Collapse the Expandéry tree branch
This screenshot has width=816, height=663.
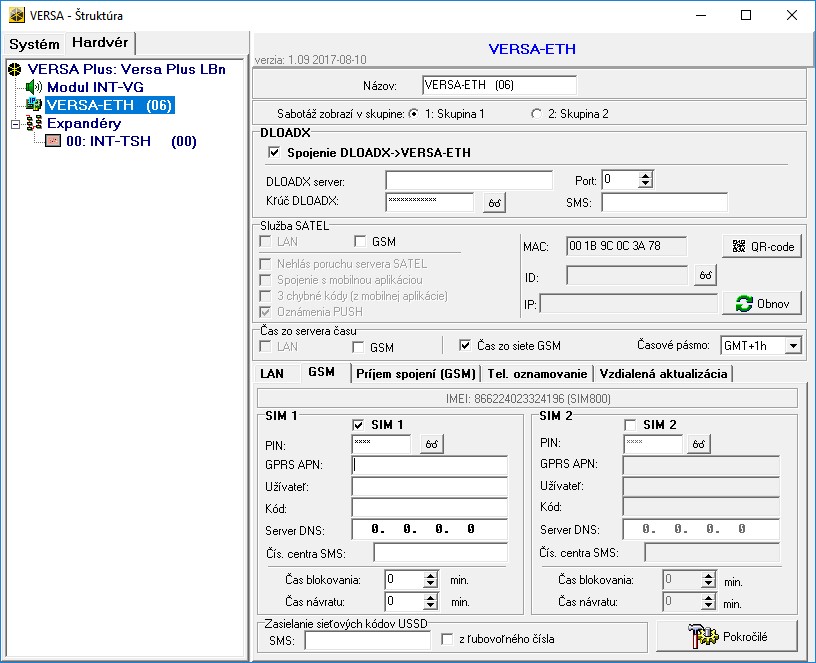(15, 123)
